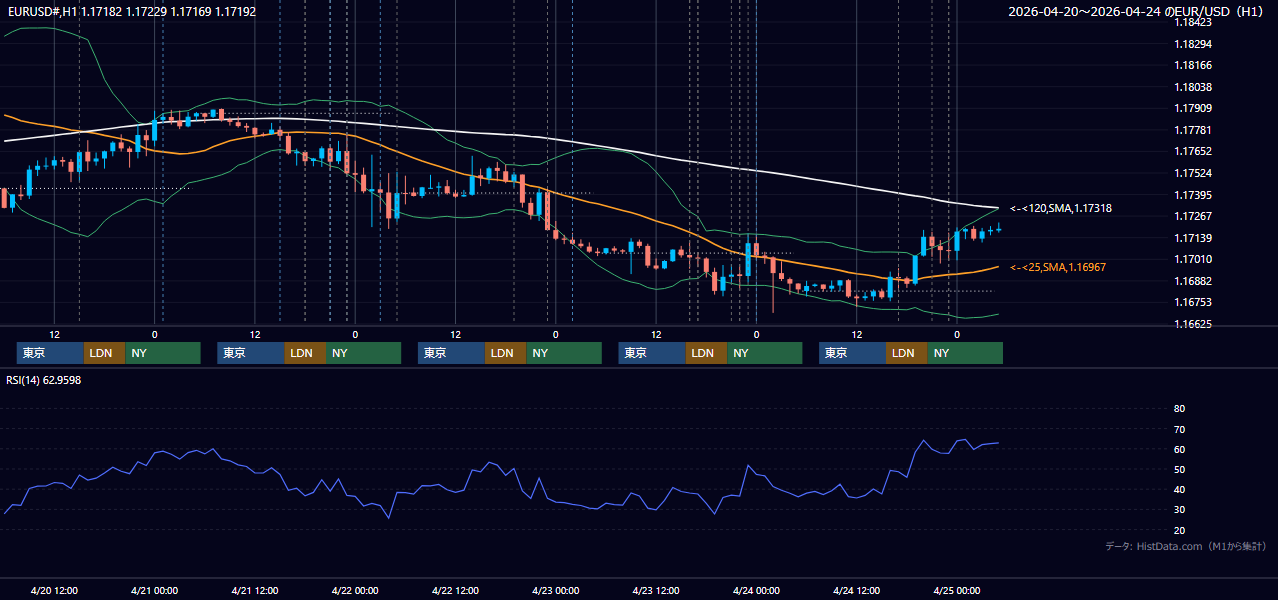Click the RSI level 70 label
The width and height of the screenshot is (1278, 600).
(x=1179, y=429)
